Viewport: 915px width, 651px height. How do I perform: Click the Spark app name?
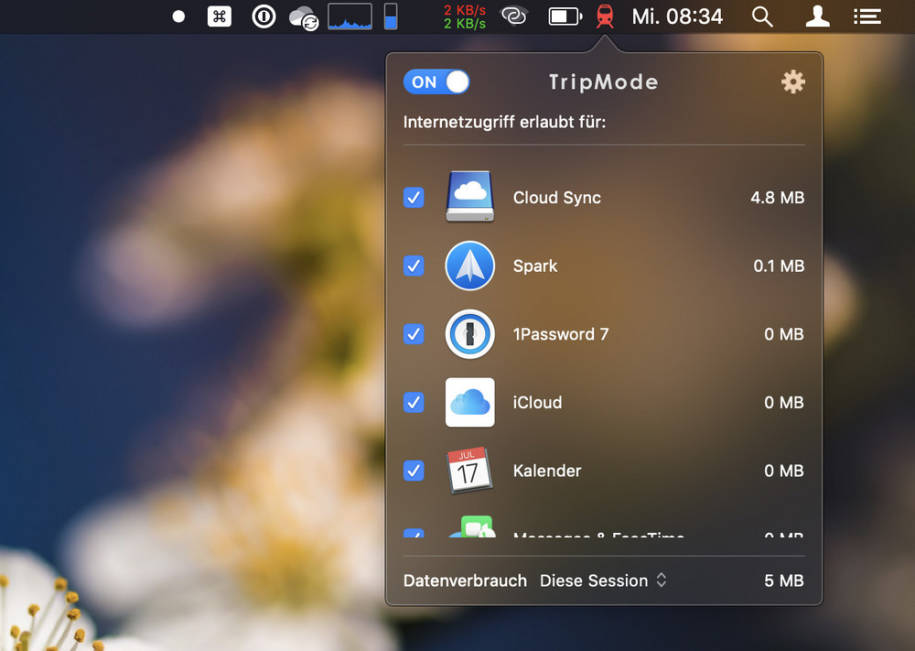pos(535,267)
